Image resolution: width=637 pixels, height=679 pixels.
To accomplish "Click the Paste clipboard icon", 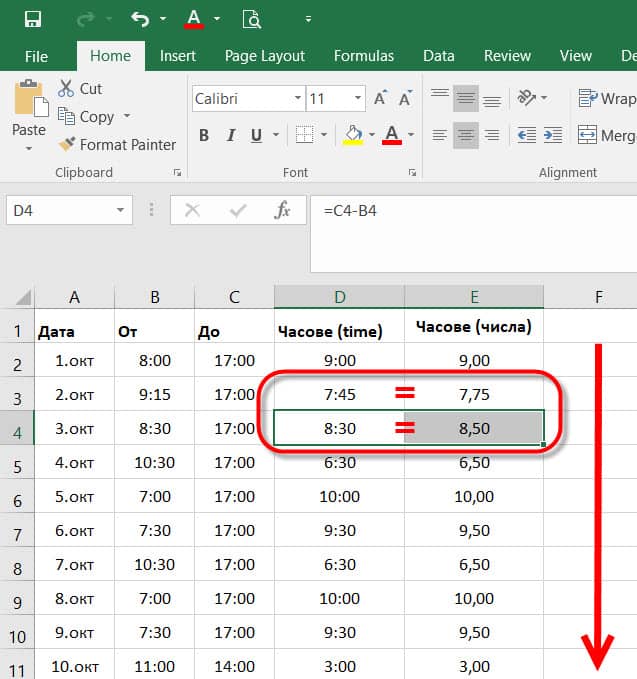I will pos(31,98).
